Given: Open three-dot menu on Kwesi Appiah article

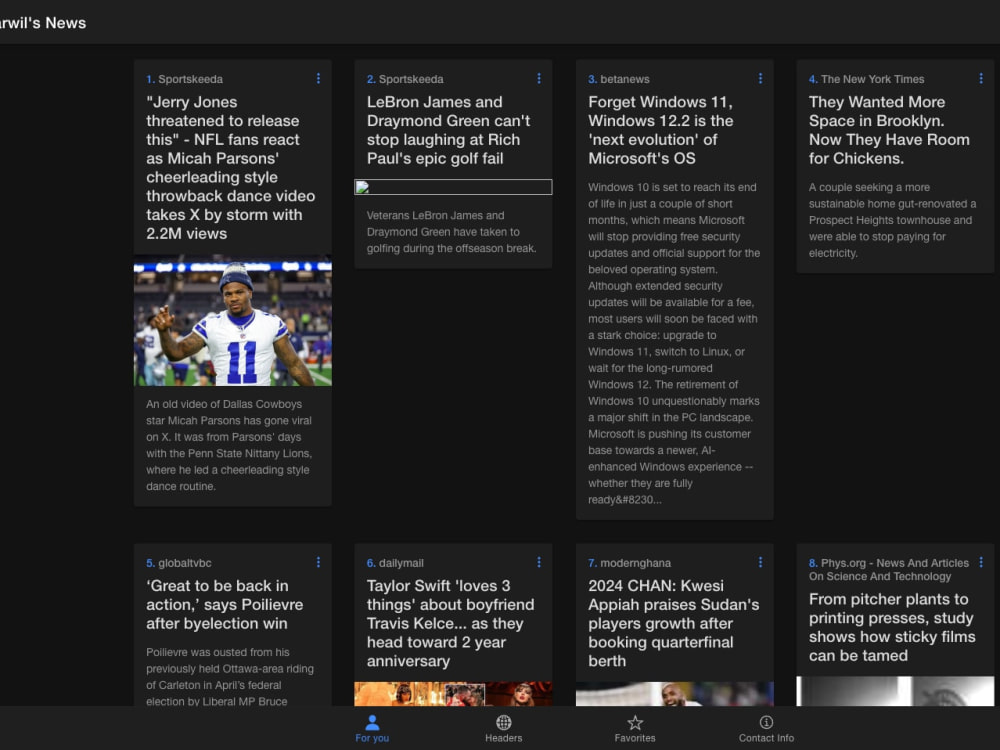Looking at the screenshot, I should pyautogui.click(x=760, y=562).
